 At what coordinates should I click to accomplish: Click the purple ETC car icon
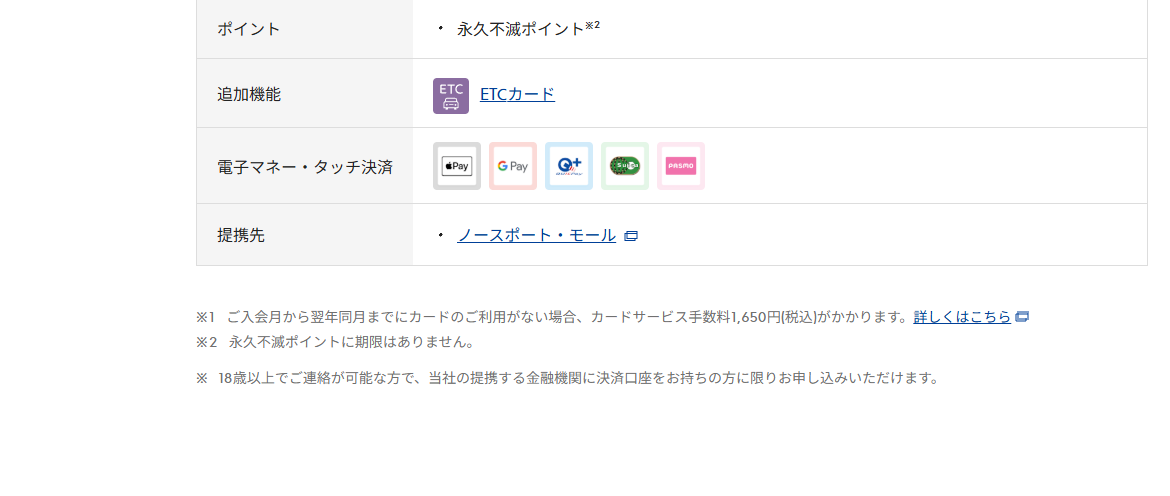(x=451, y=95)
